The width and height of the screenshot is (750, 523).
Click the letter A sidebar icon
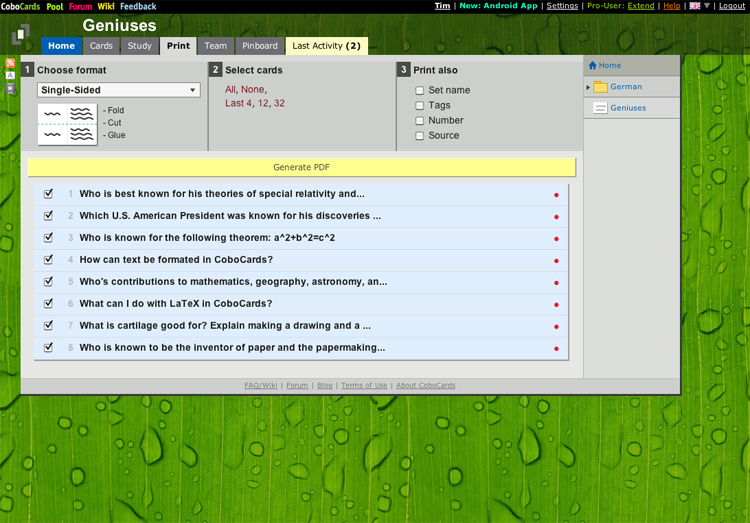pyautogui.click(x=10, y=76)
